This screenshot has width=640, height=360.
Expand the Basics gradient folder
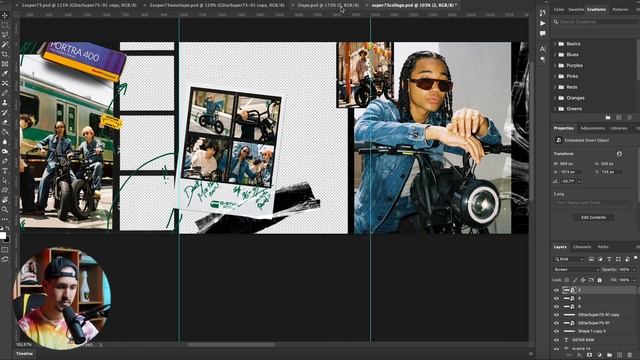click(x=555, y=44)
